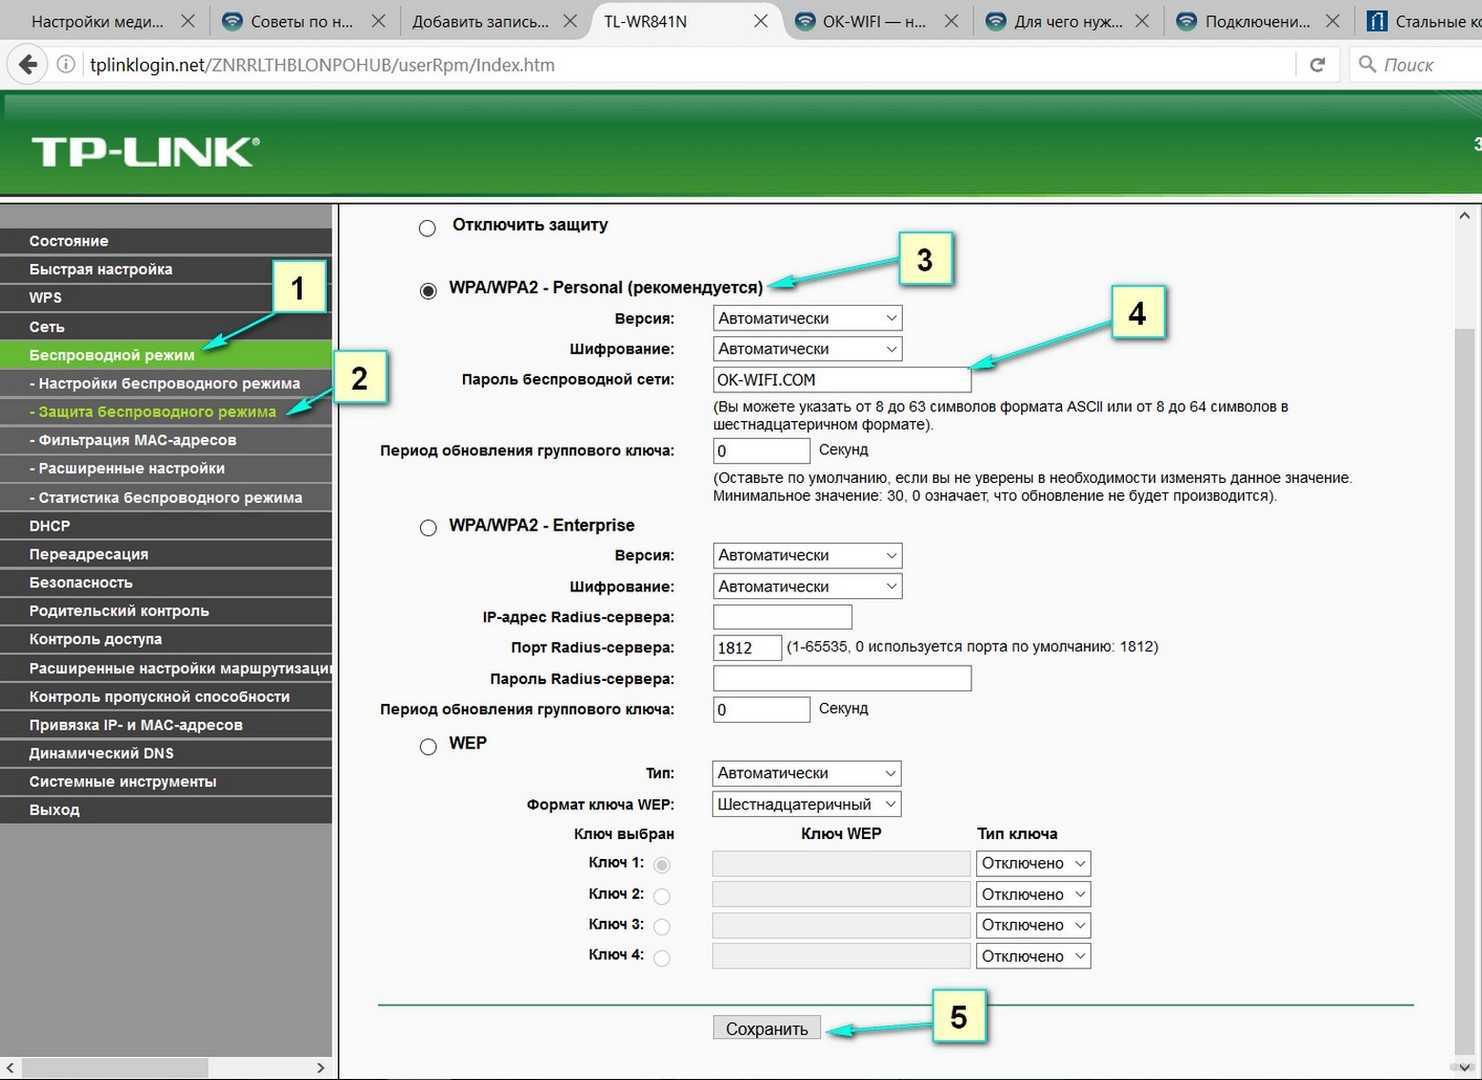The image size is (1482, 1080).
Task: Open 'Беспроводной режим' sidebar section
Action: (x=166, y=355)
